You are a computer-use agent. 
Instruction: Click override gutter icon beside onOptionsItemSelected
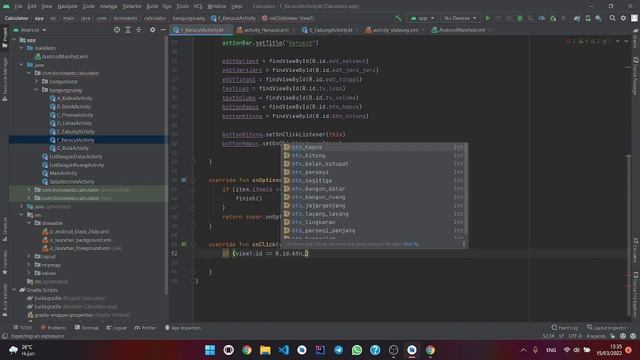pos(184,180)
